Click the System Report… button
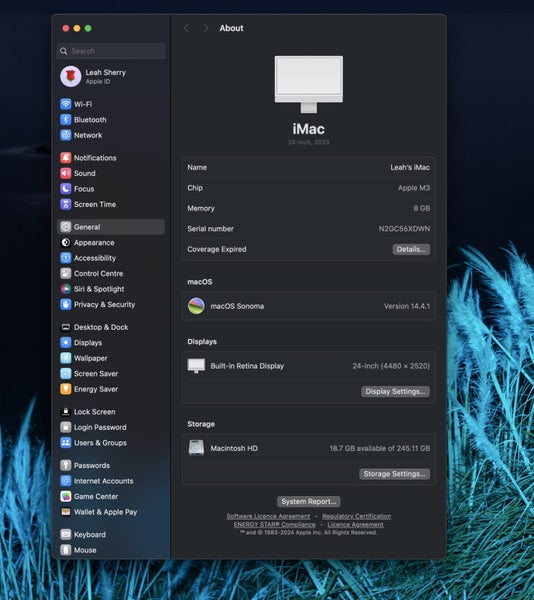The width and height of the screenshot is (534, 600). 309,501
